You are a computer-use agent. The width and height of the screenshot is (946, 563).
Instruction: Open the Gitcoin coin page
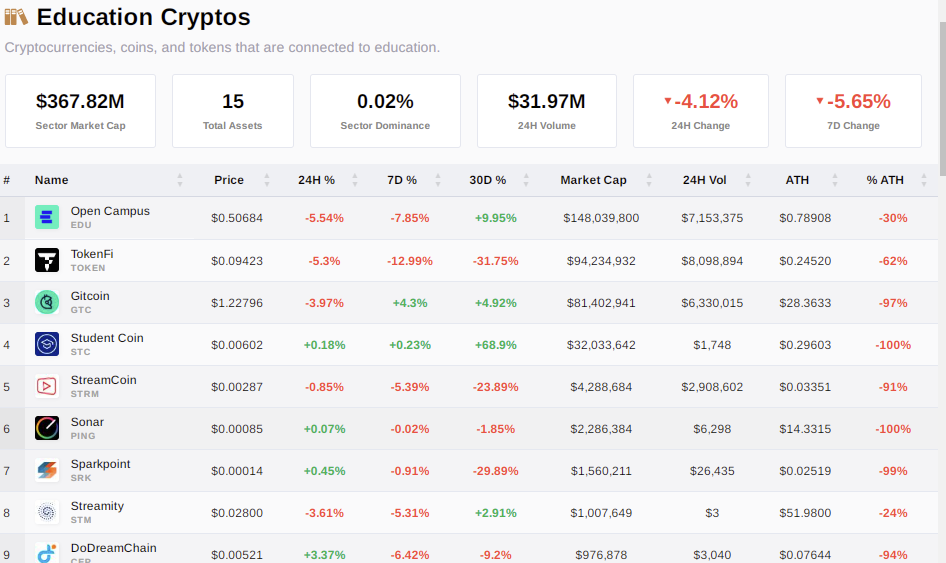click(x=90, y=296)
